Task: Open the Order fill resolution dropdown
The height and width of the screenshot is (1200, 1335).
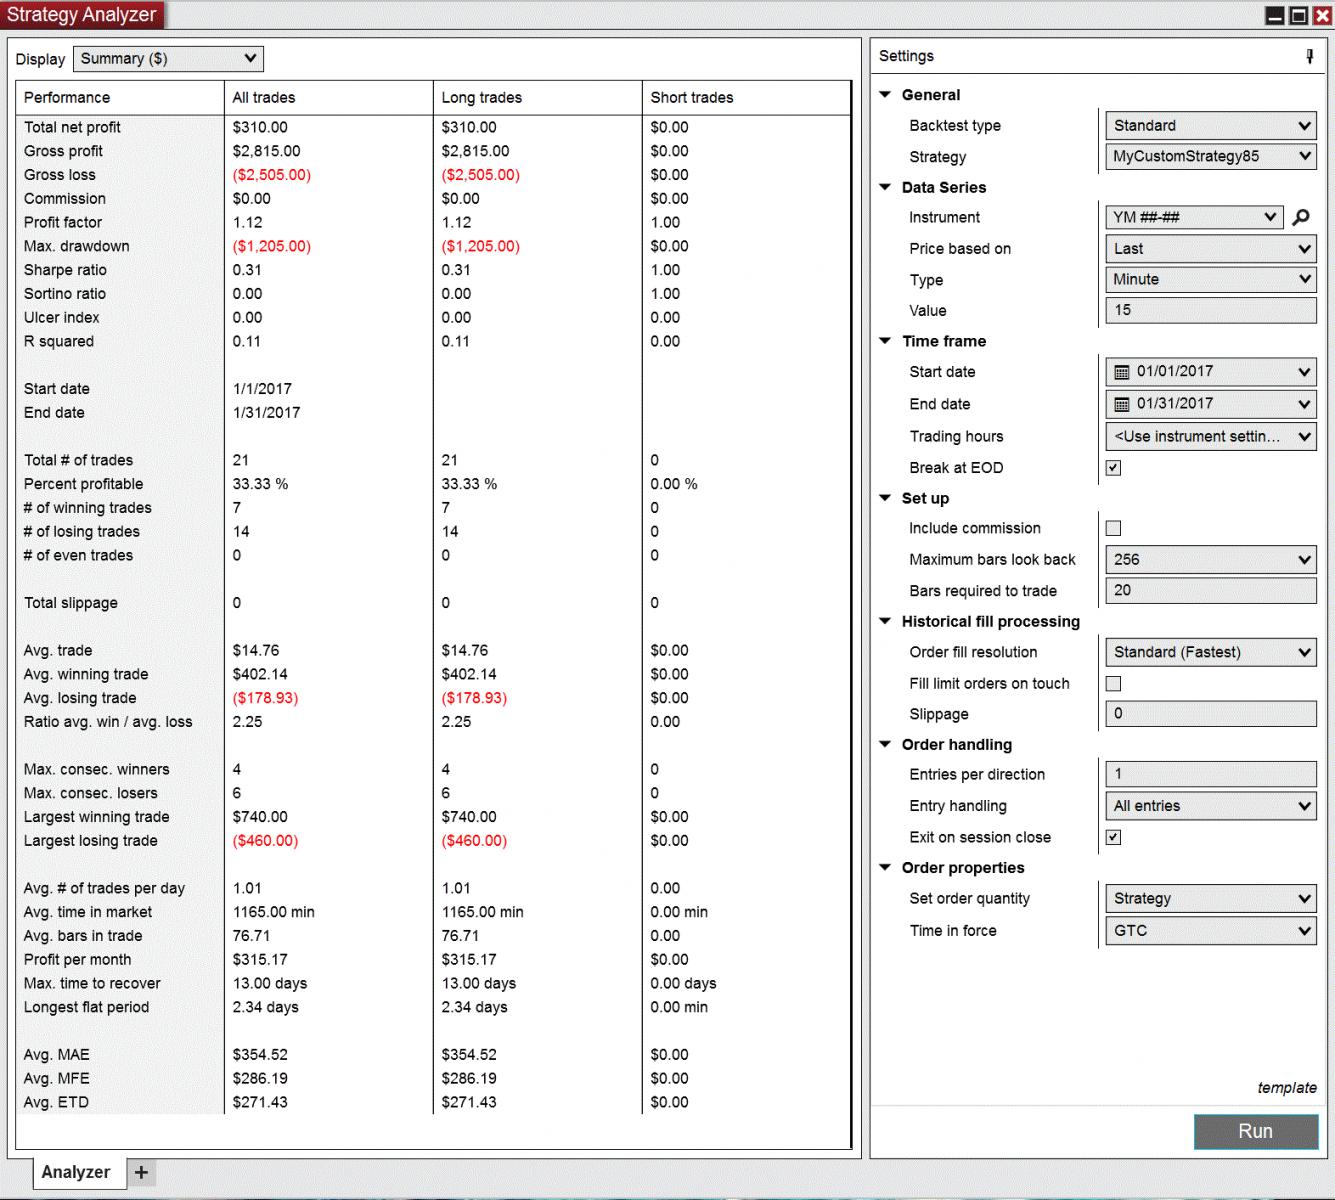Action: (1210, 652)
